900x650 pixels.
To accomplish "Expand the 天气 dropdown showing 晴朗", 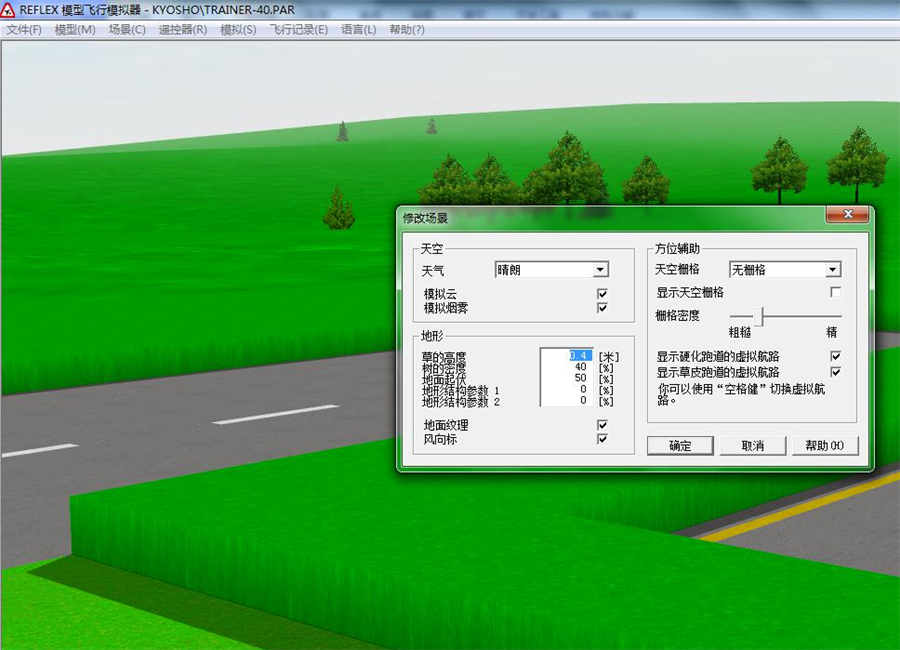I will click(600, 270).
